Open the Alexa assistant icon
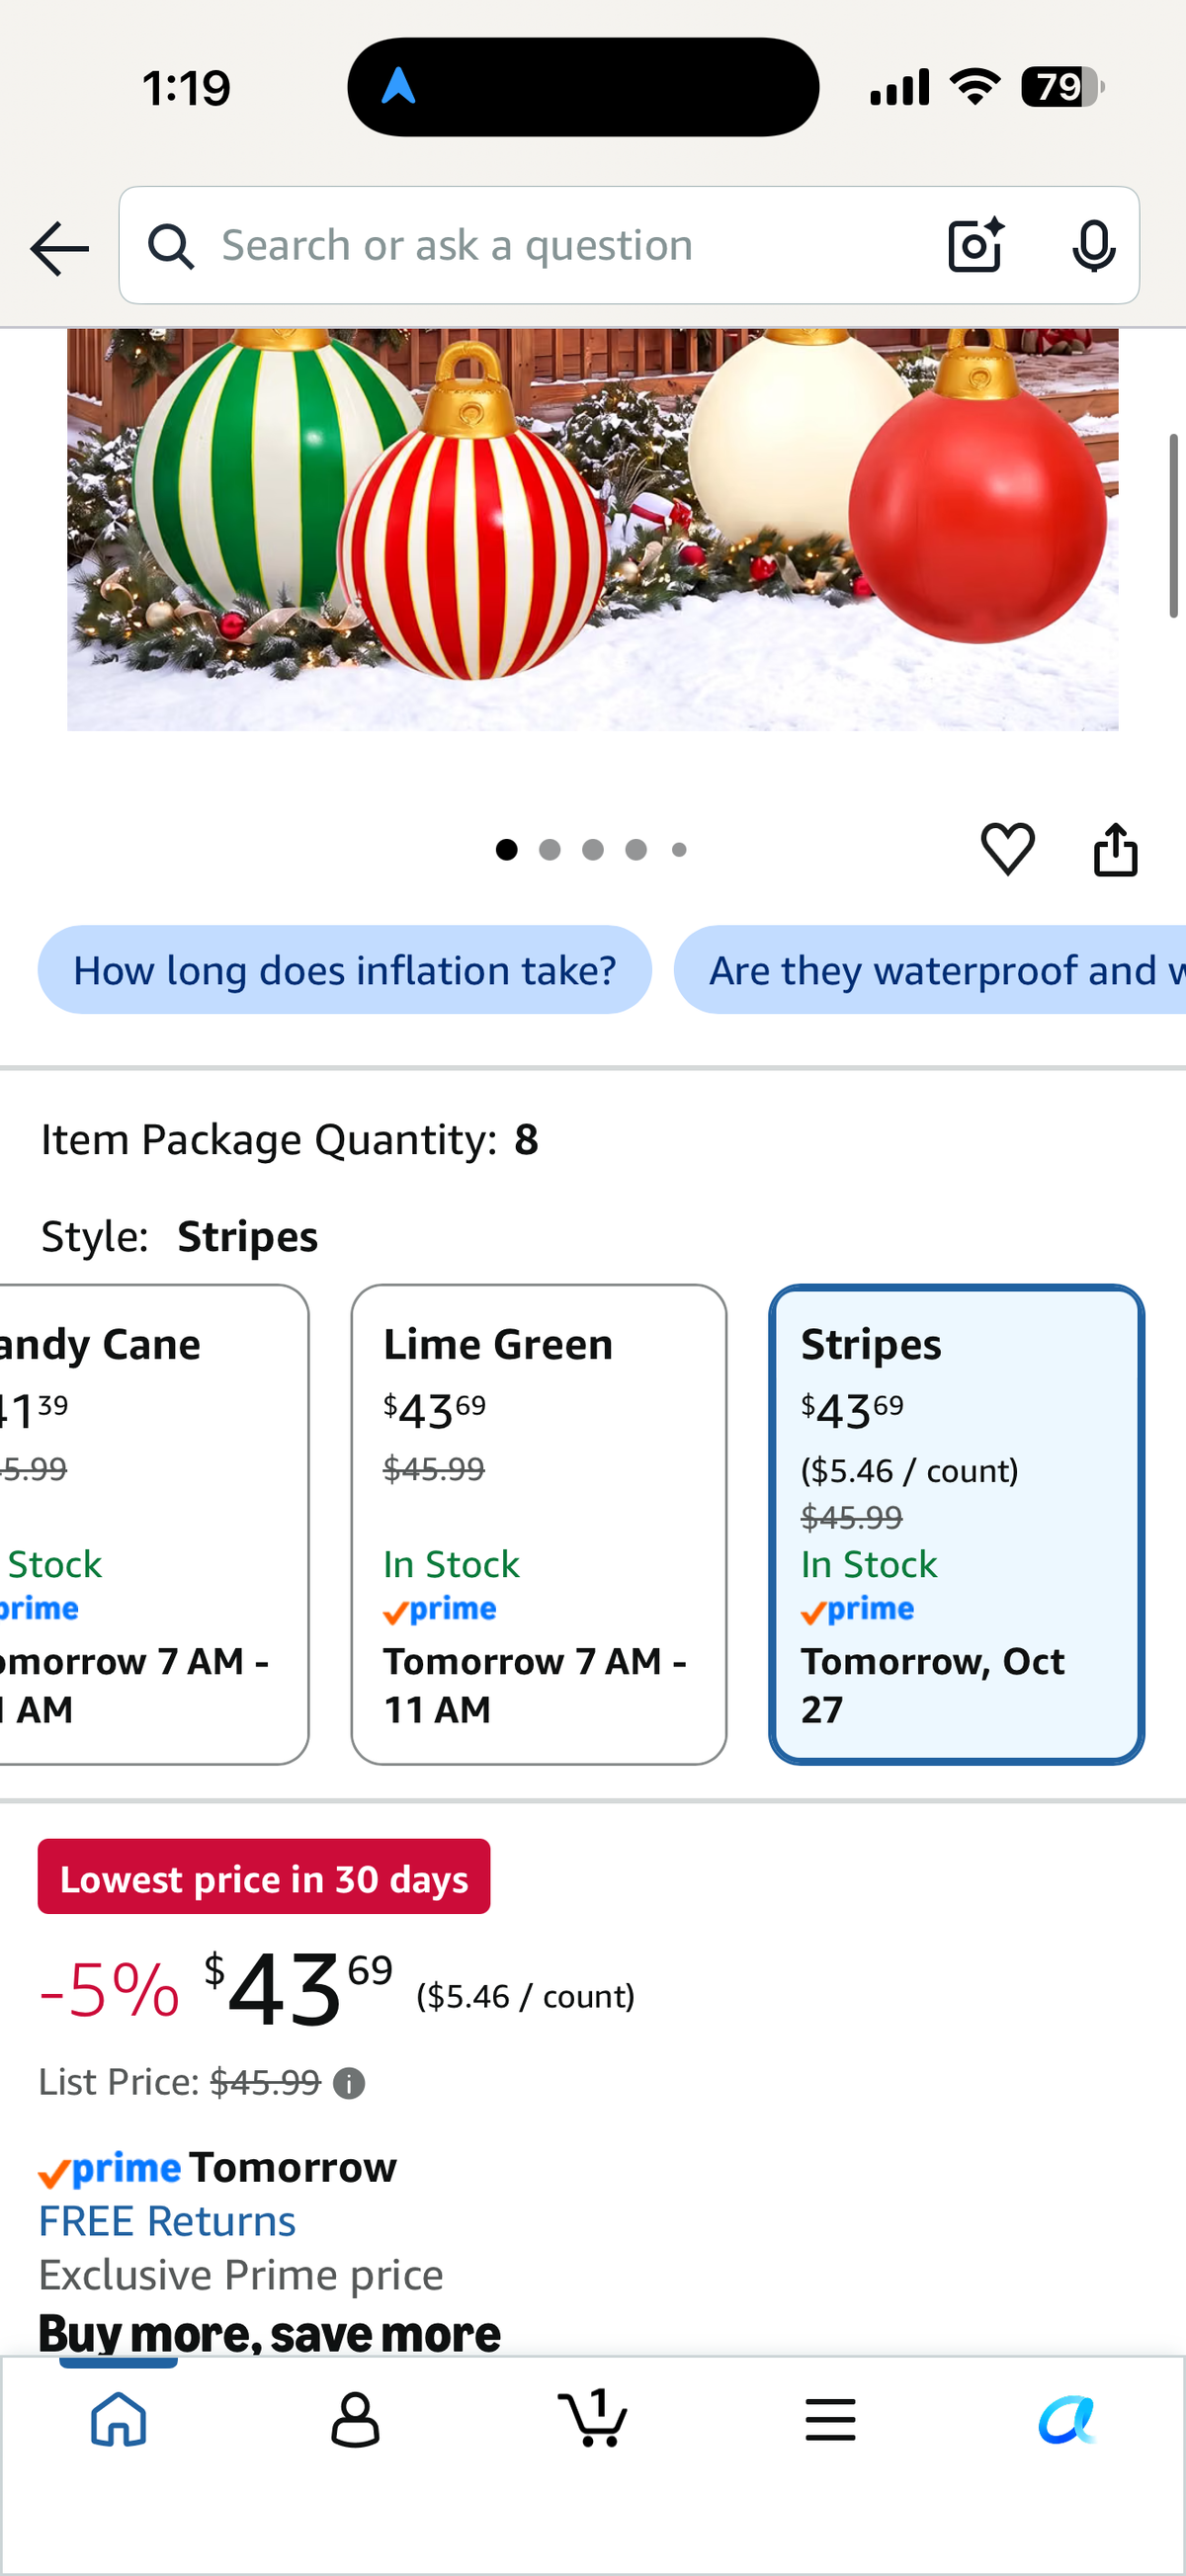1186x2576 pixels. (x=1067, y=2420)
